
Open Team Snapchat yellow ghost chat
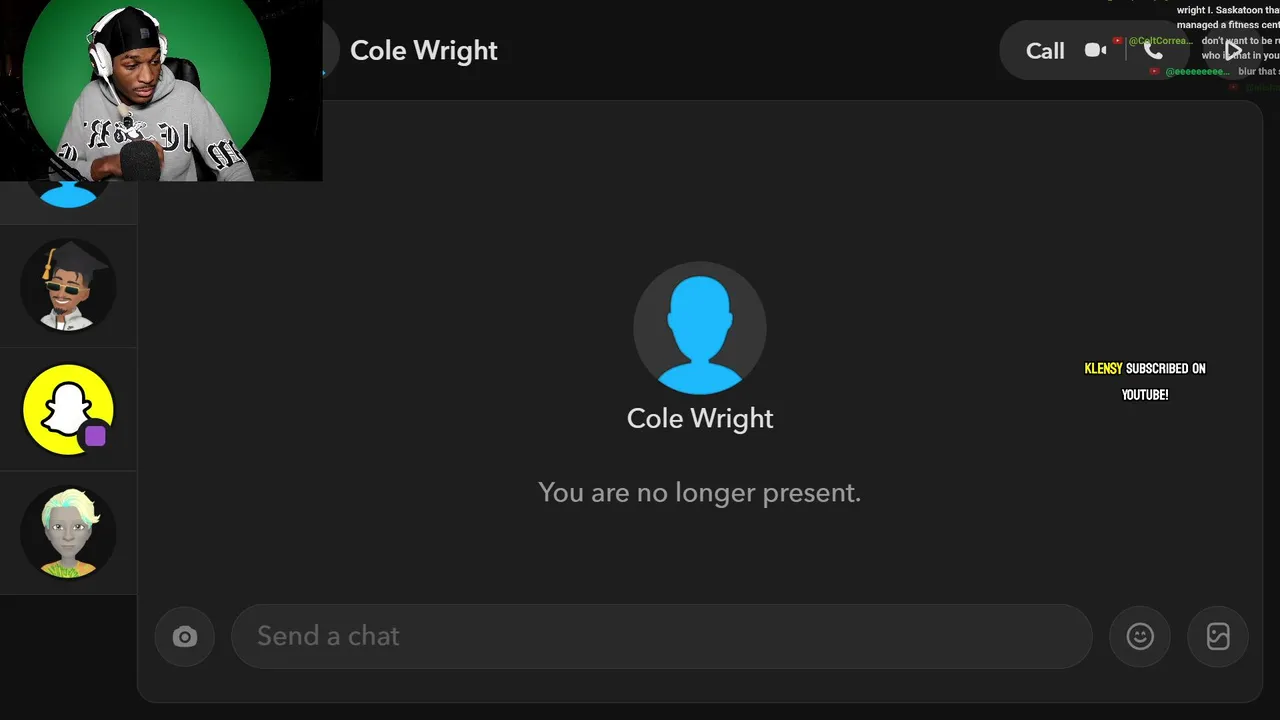[x=68, y=409]
